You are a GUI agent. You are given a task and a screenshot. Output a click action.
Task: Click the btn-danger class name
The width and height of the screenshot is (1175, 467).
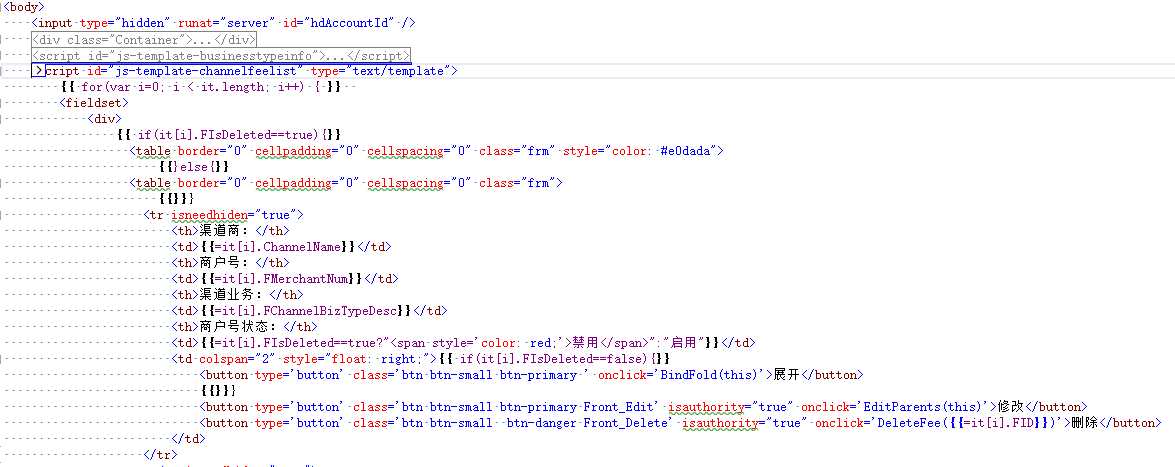pos(541,422)
